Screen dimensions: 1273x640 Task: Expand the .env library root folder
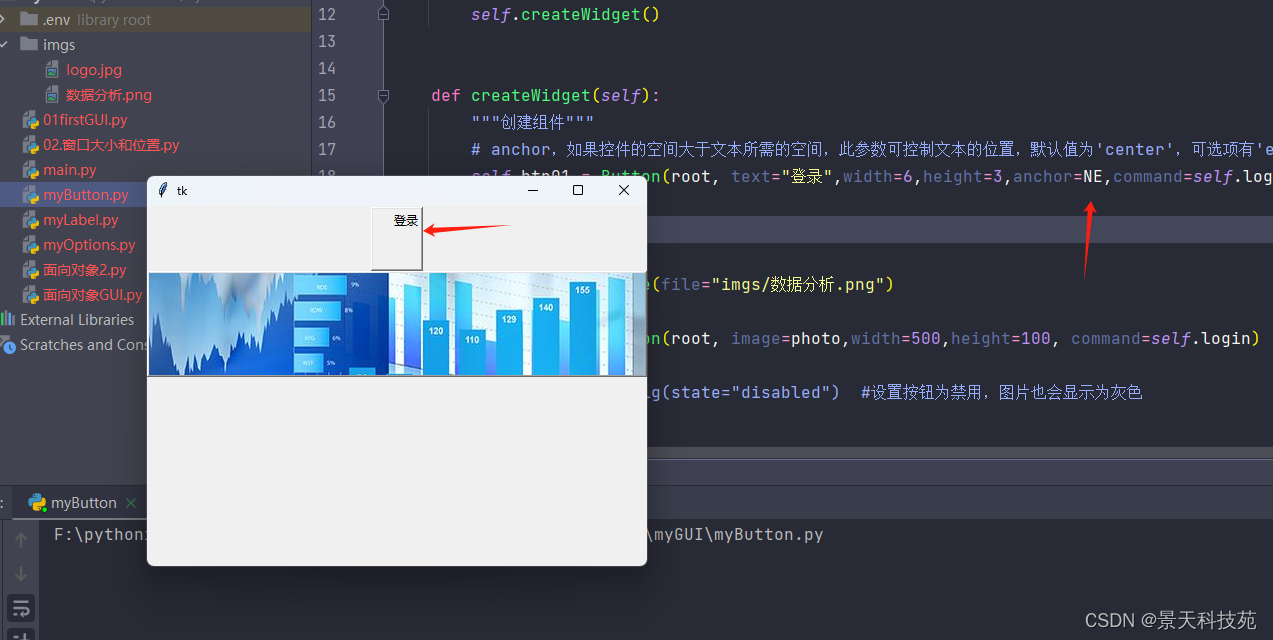click(x=4, y=19)
